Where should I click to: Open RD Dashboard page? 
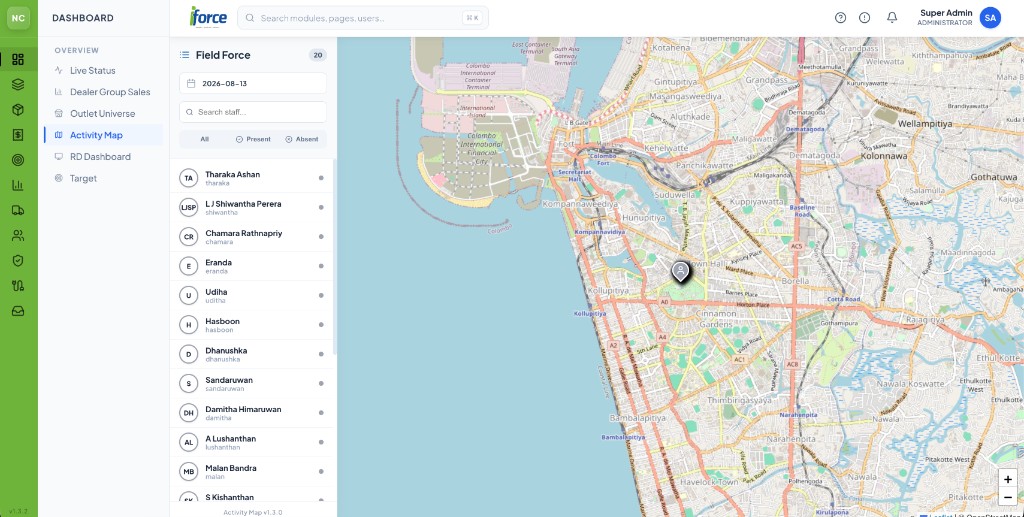pyautogui.click(x=103, y=157)
